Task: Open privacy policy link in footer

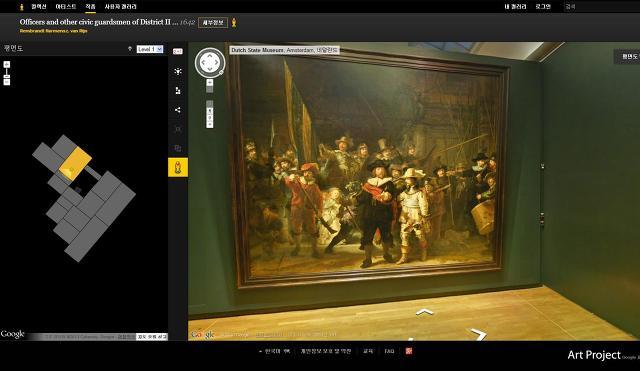Action: [x=326, y=351]
